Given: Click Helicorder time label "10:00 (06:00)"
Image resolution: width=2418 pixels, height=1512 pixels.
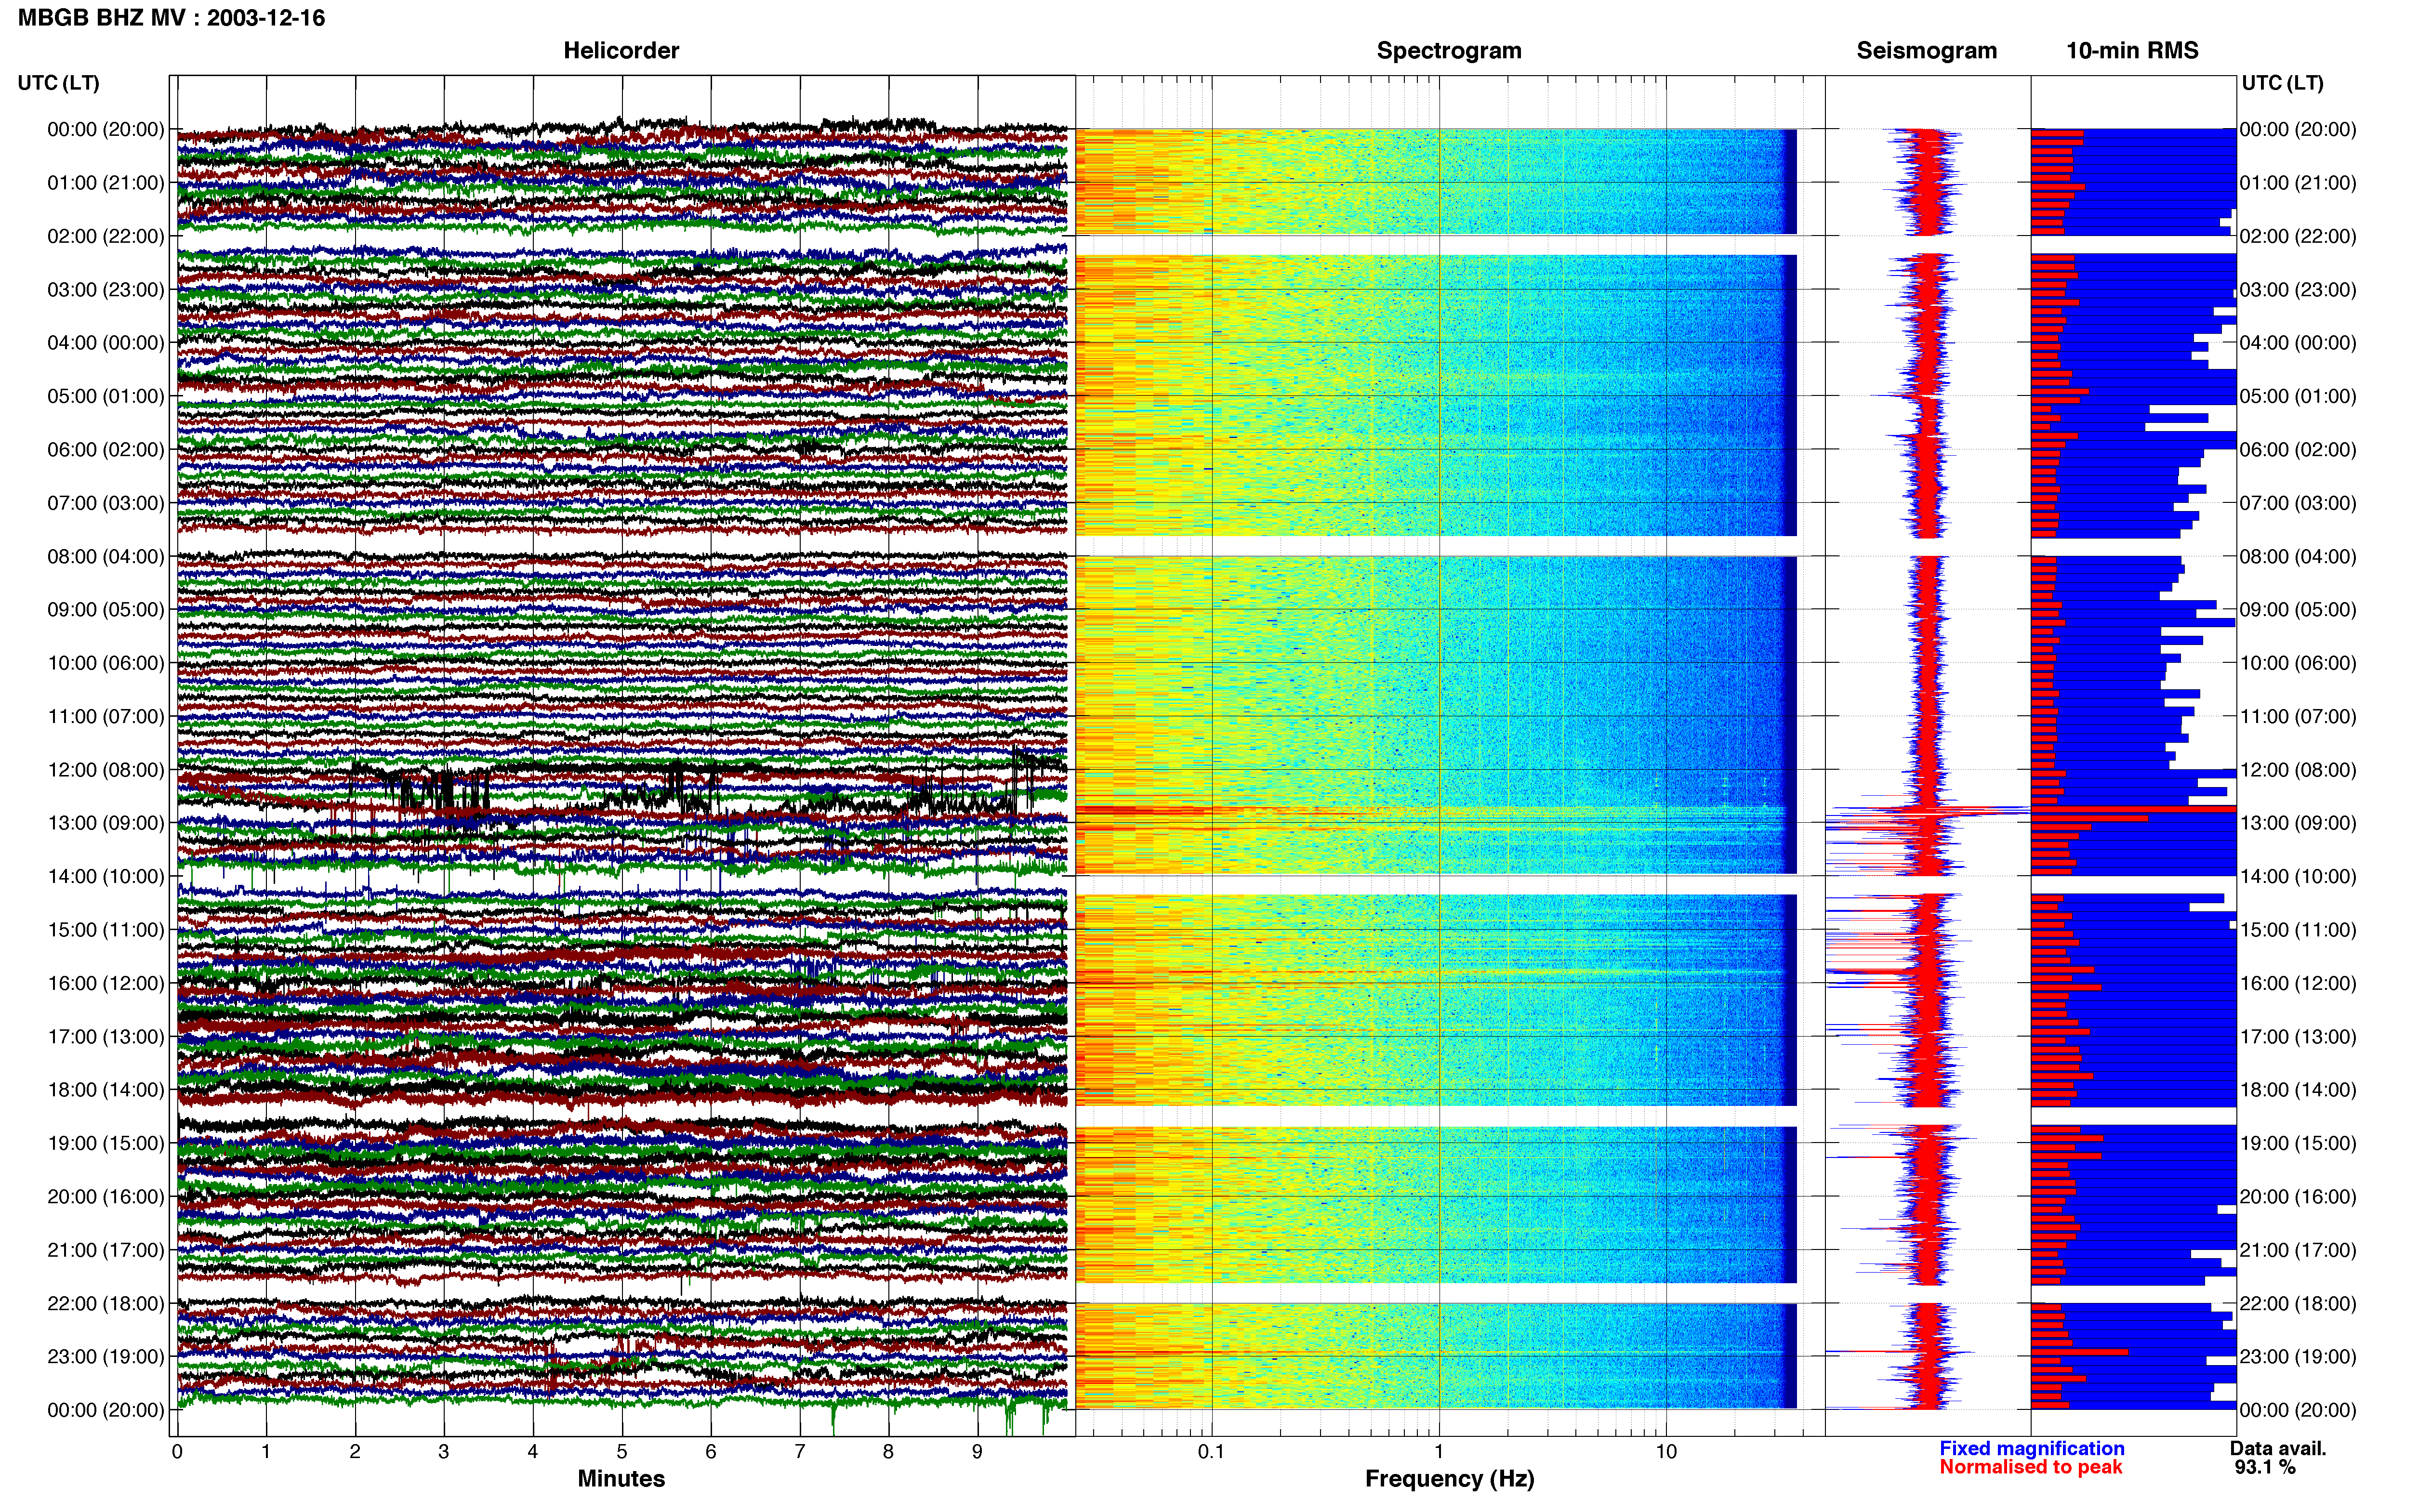Looking at the screenshot, I should point(106,663).
